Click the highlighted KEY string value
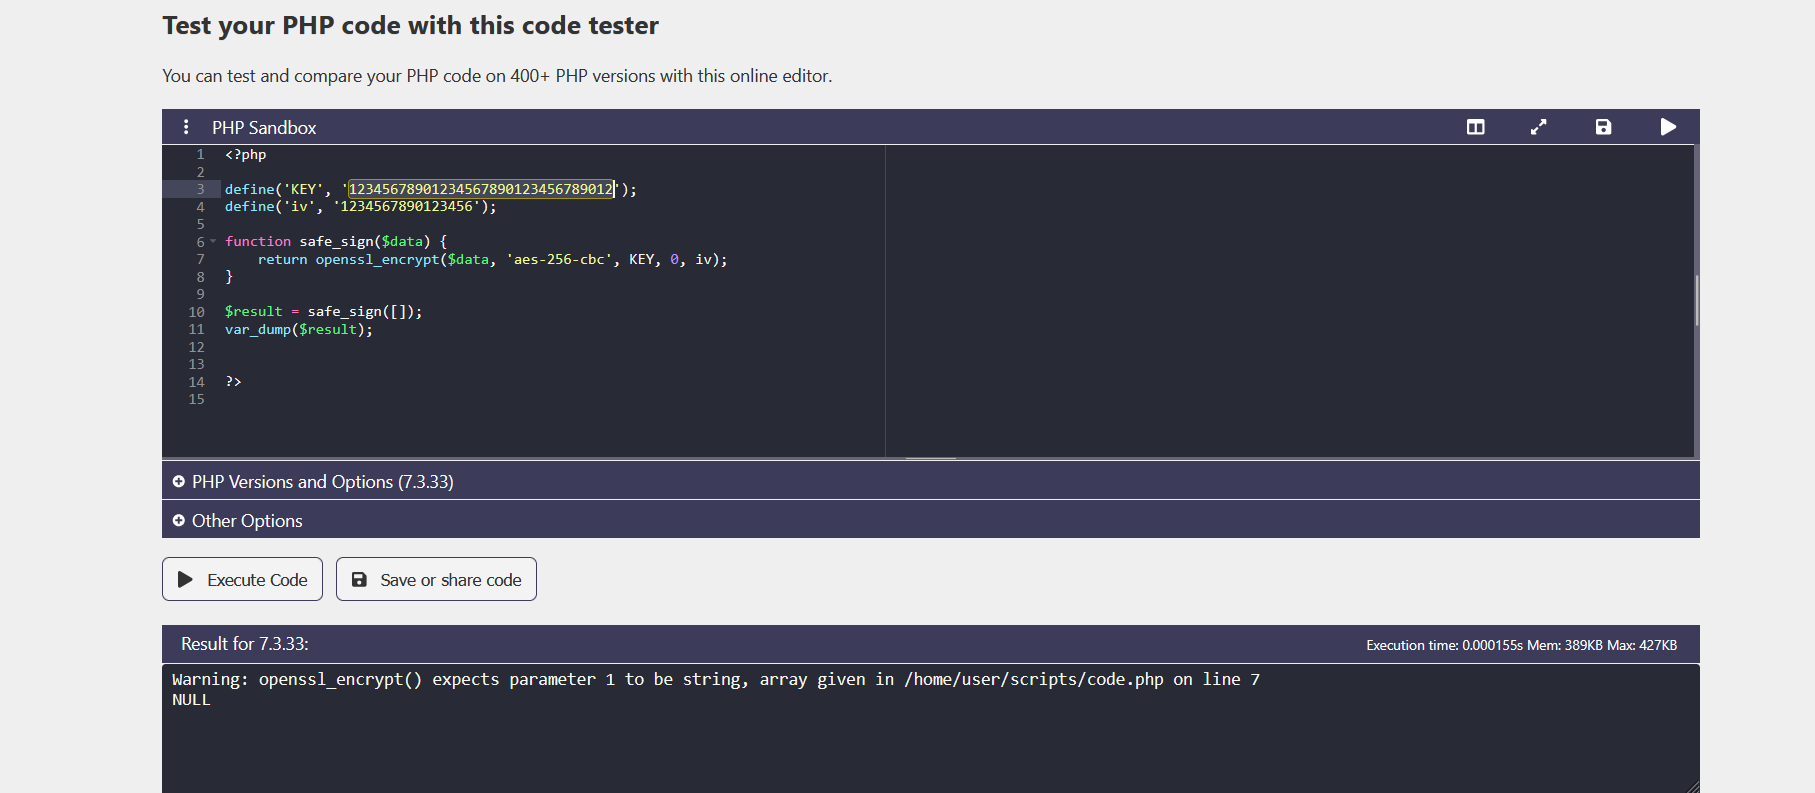Screen dimensions: 1815x793 (x=481, y=189)
